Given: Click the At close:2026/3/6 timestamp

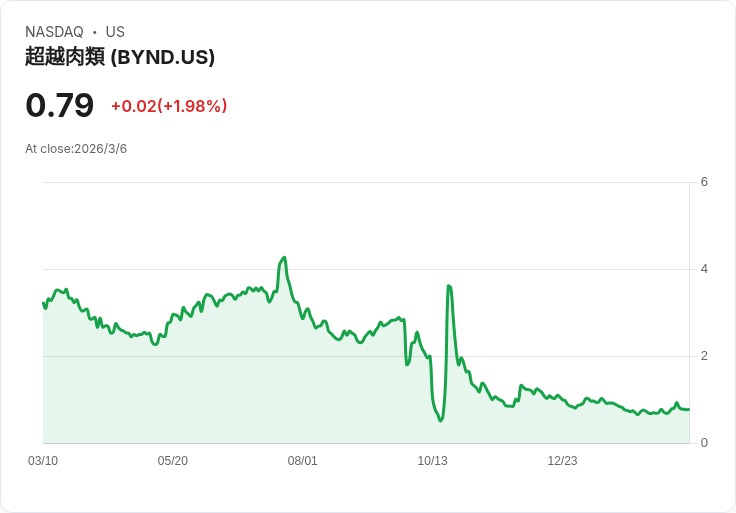Looking at the screenshot, I should tap(76, 149).
